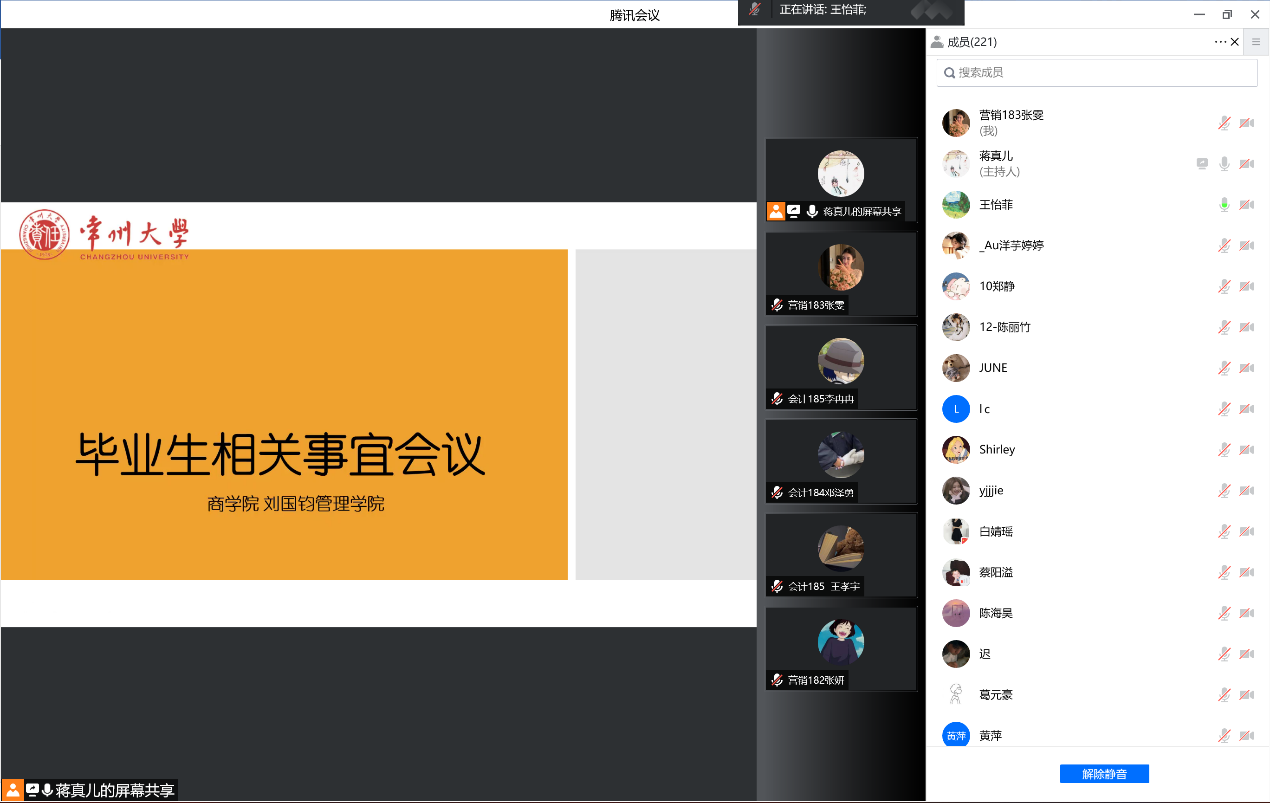Select the 会计184 participant video tile
The height and width of the screenshot is (803, 1270).
click(841, 461)
